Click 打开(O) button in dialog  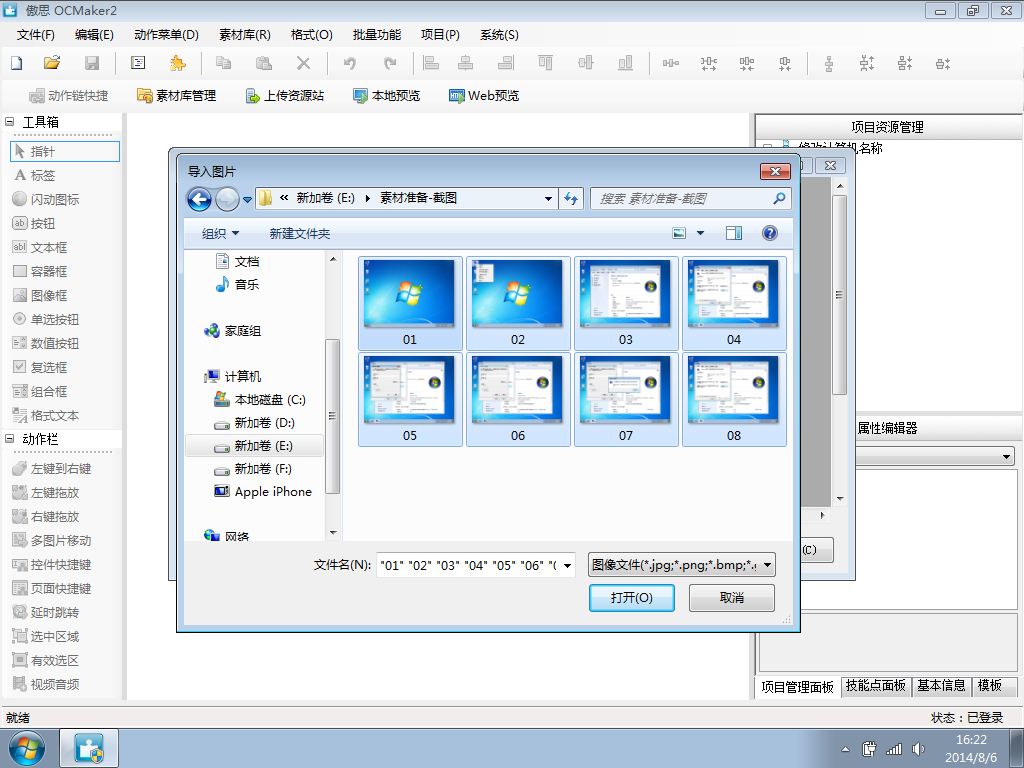(x=632, y=598)
